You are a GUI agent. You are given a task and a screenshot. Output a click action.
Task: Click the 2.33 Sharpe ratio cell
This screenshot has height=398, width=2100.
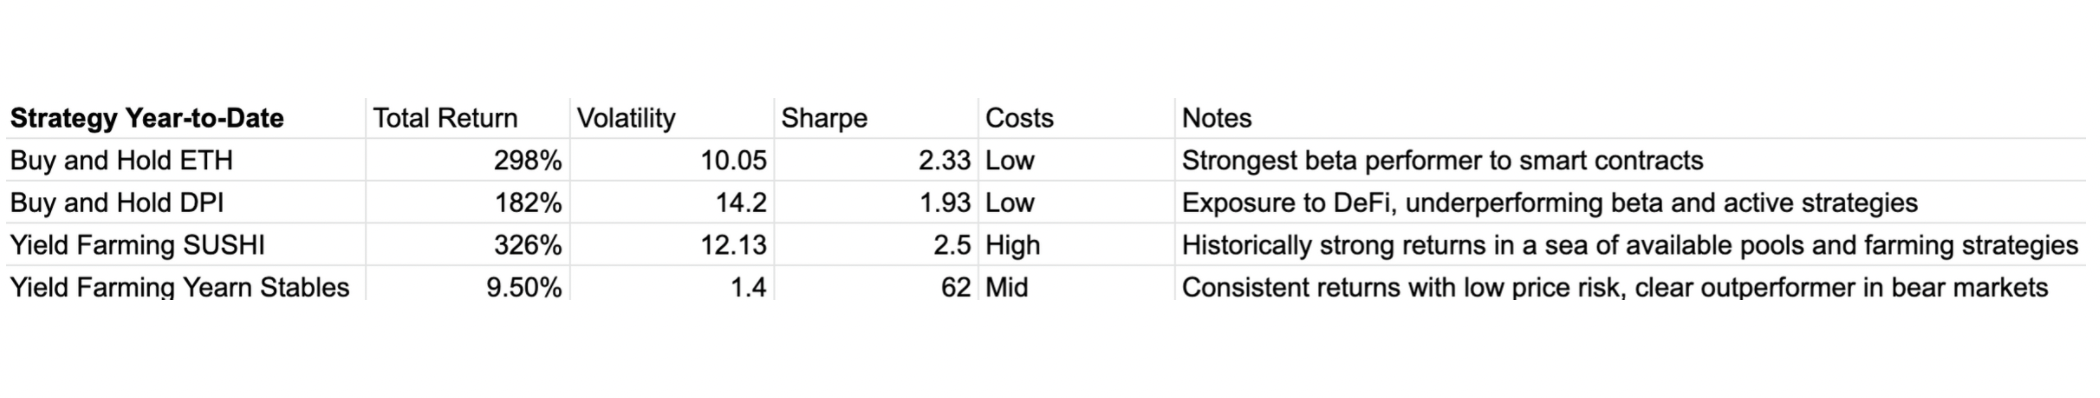coord(876,160)
